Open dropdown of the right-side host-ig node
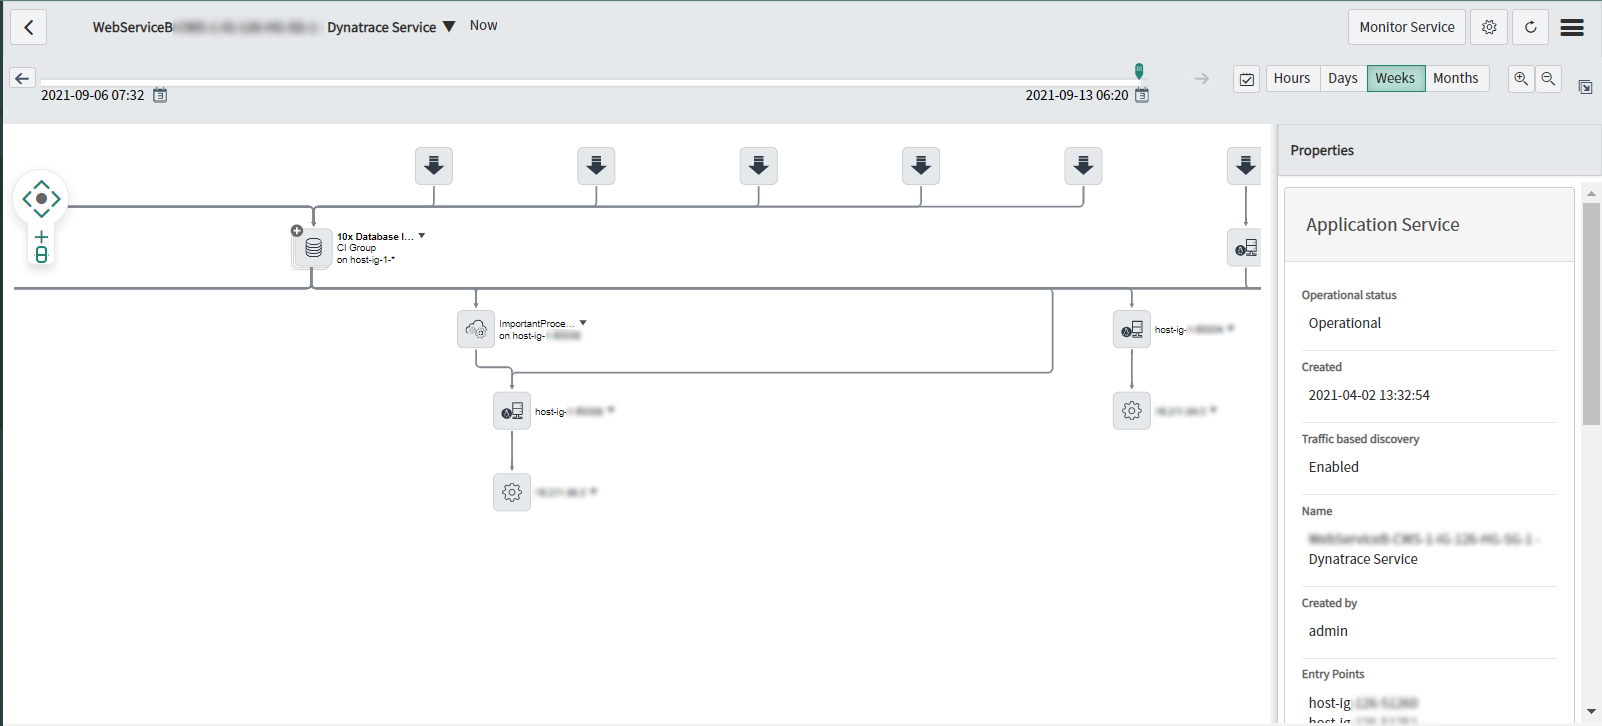 1231,328
